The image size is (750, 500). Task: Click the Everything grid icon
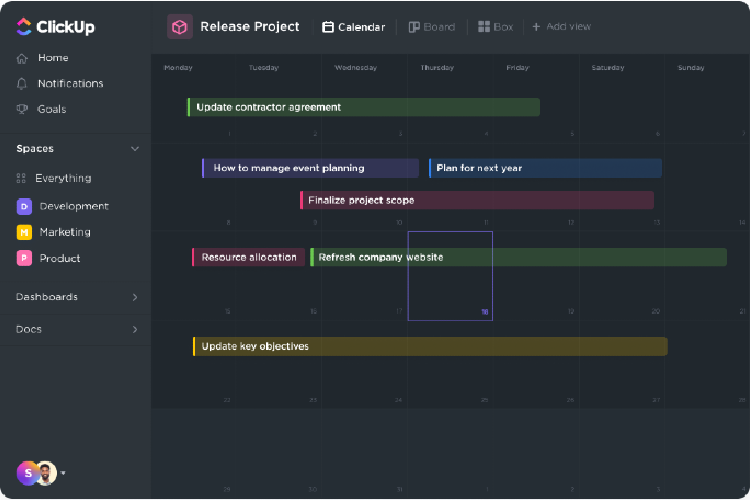22,178
